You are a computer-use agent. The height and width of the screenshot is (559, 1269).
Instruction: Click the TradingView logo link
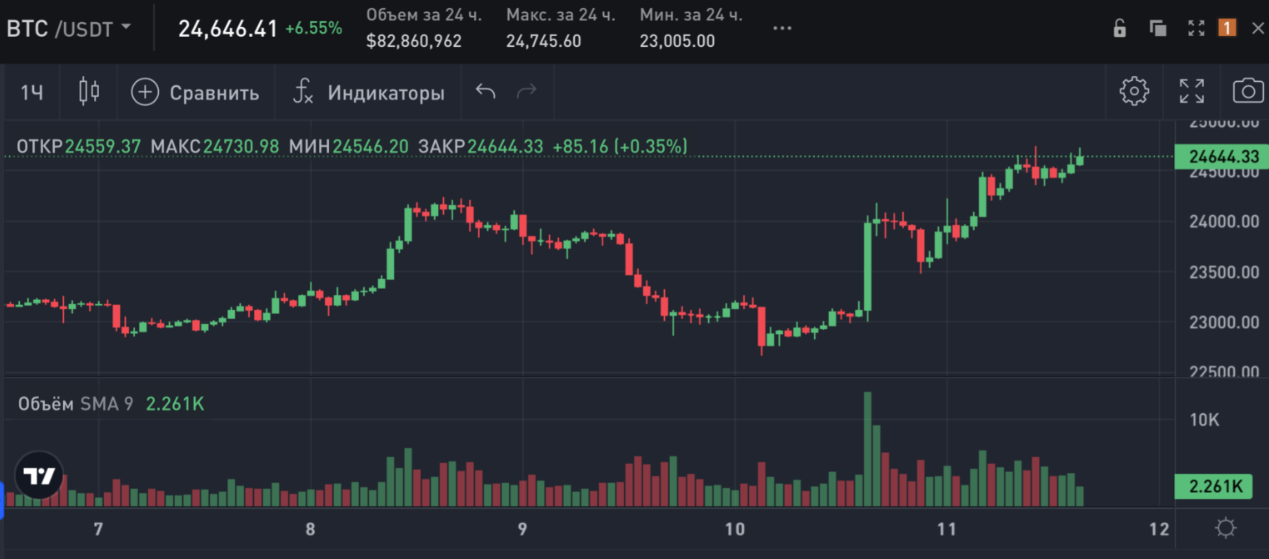pos(40,476)
